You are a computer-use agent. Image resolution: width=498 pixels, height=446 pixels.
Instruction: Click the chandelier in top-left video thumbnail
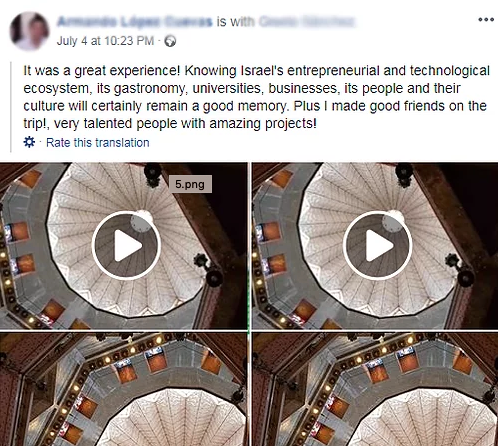click(153, 174)
